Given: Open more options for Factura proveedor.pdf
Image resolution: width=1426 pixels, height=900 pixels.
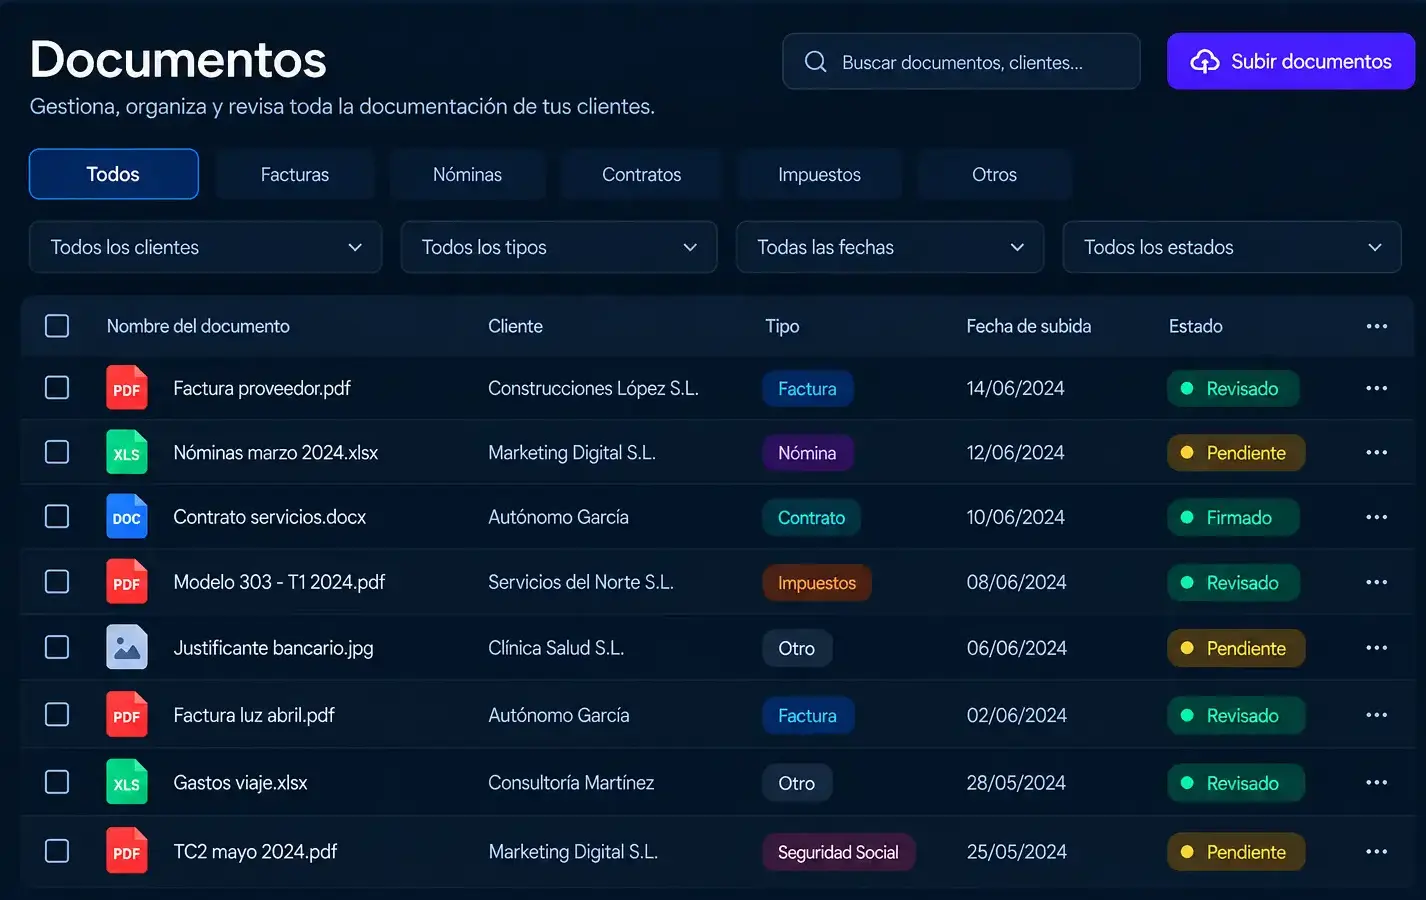Looking at the screenshot, I should tap(1377, 388).
